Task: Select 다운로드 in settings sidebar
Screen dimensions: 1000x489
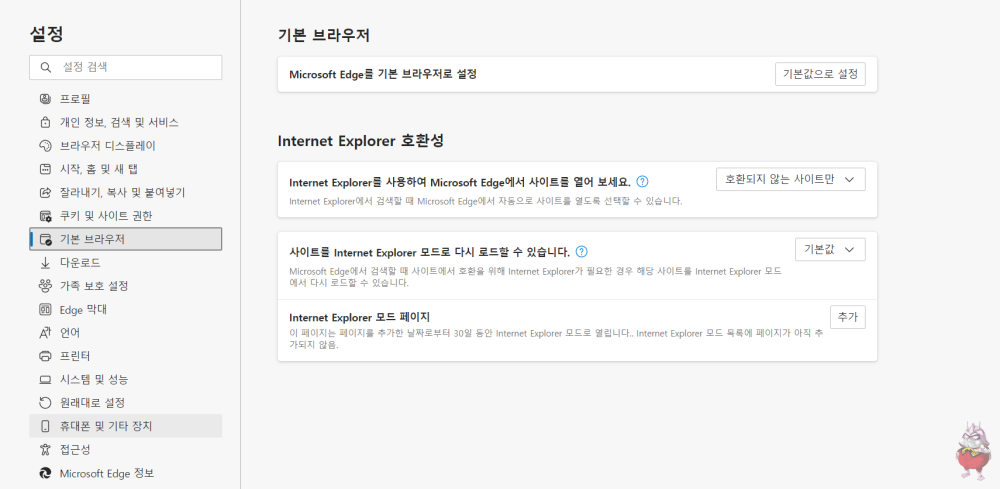Action: pyautogui.click(x=126, y=263)
